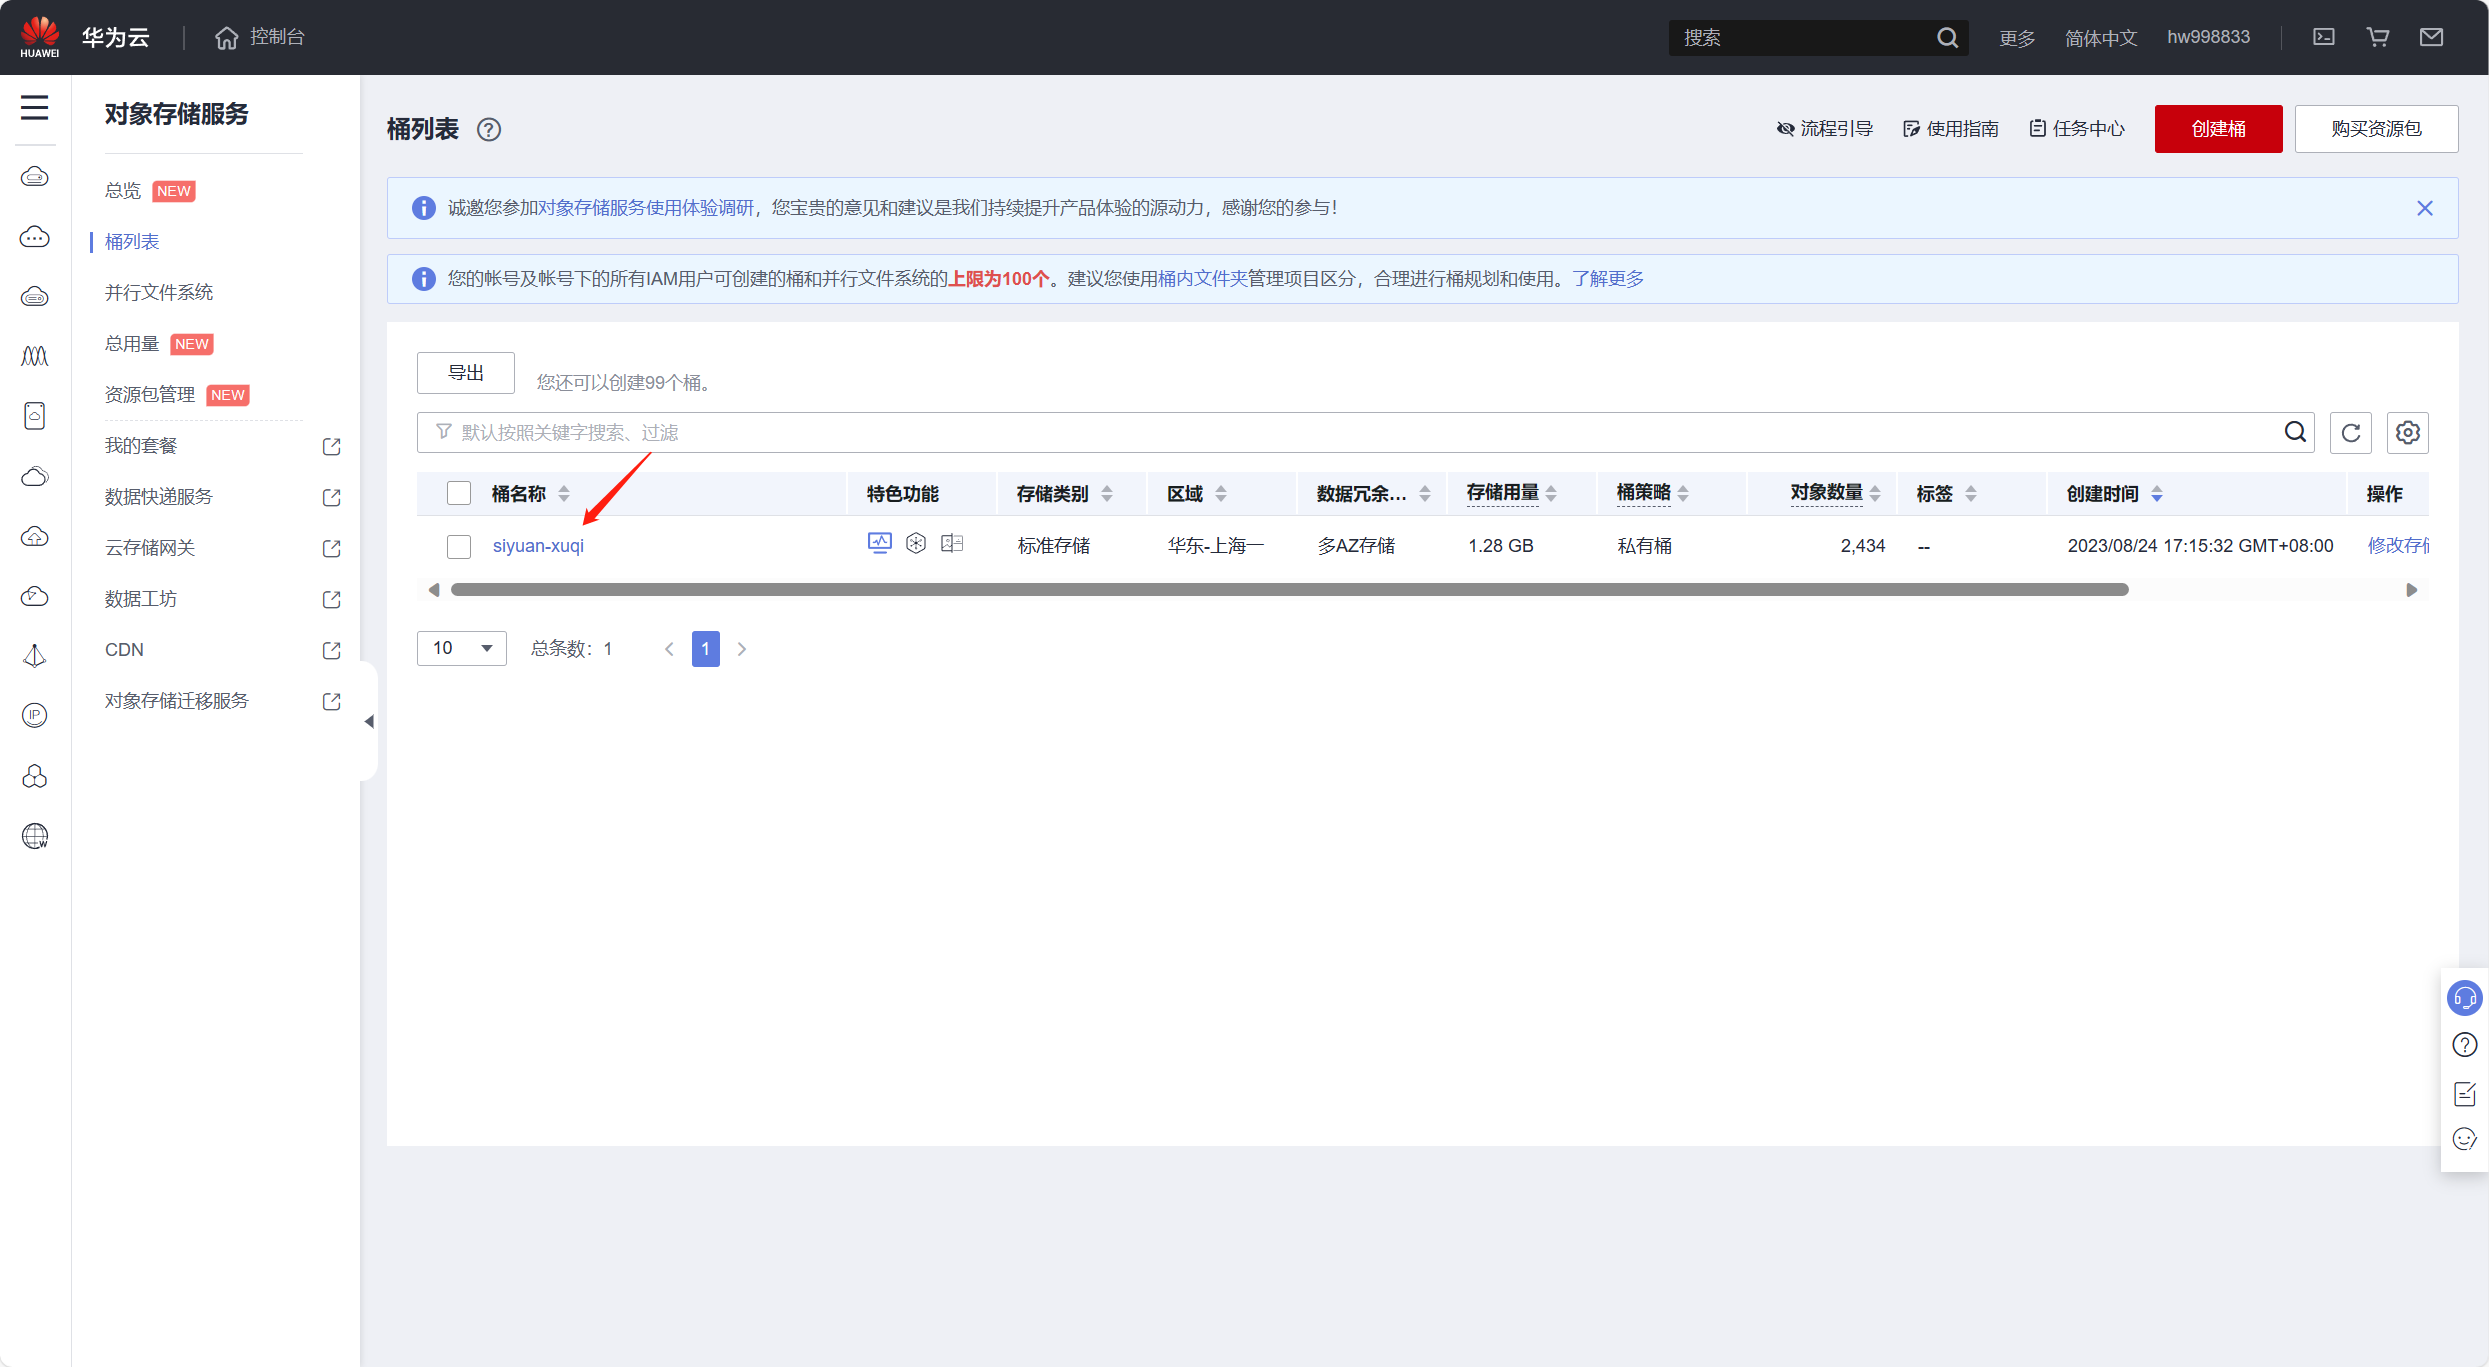
Task: Collapse the sidebar with the arrow handle
Action: coord(369,721)
